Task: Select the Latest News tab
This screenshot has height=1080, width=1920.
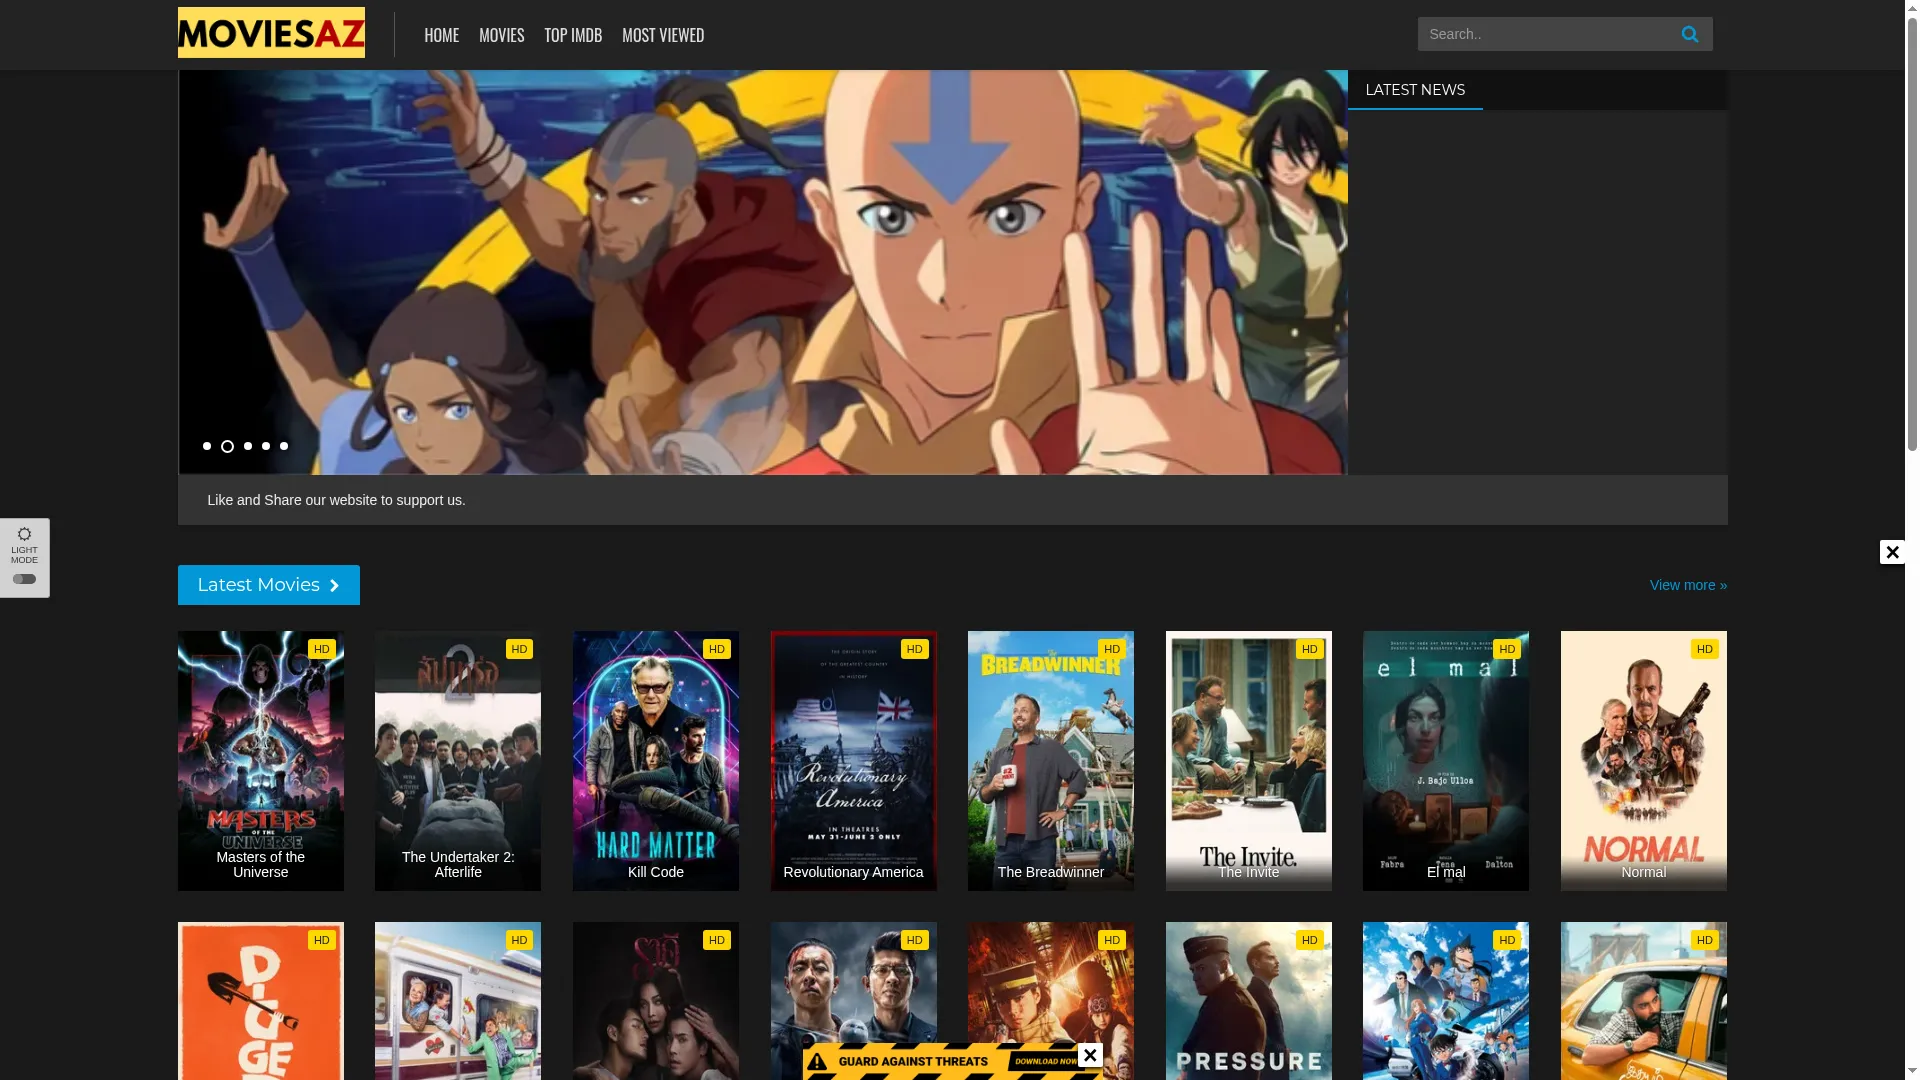Action: click(x=1415, y=90)
